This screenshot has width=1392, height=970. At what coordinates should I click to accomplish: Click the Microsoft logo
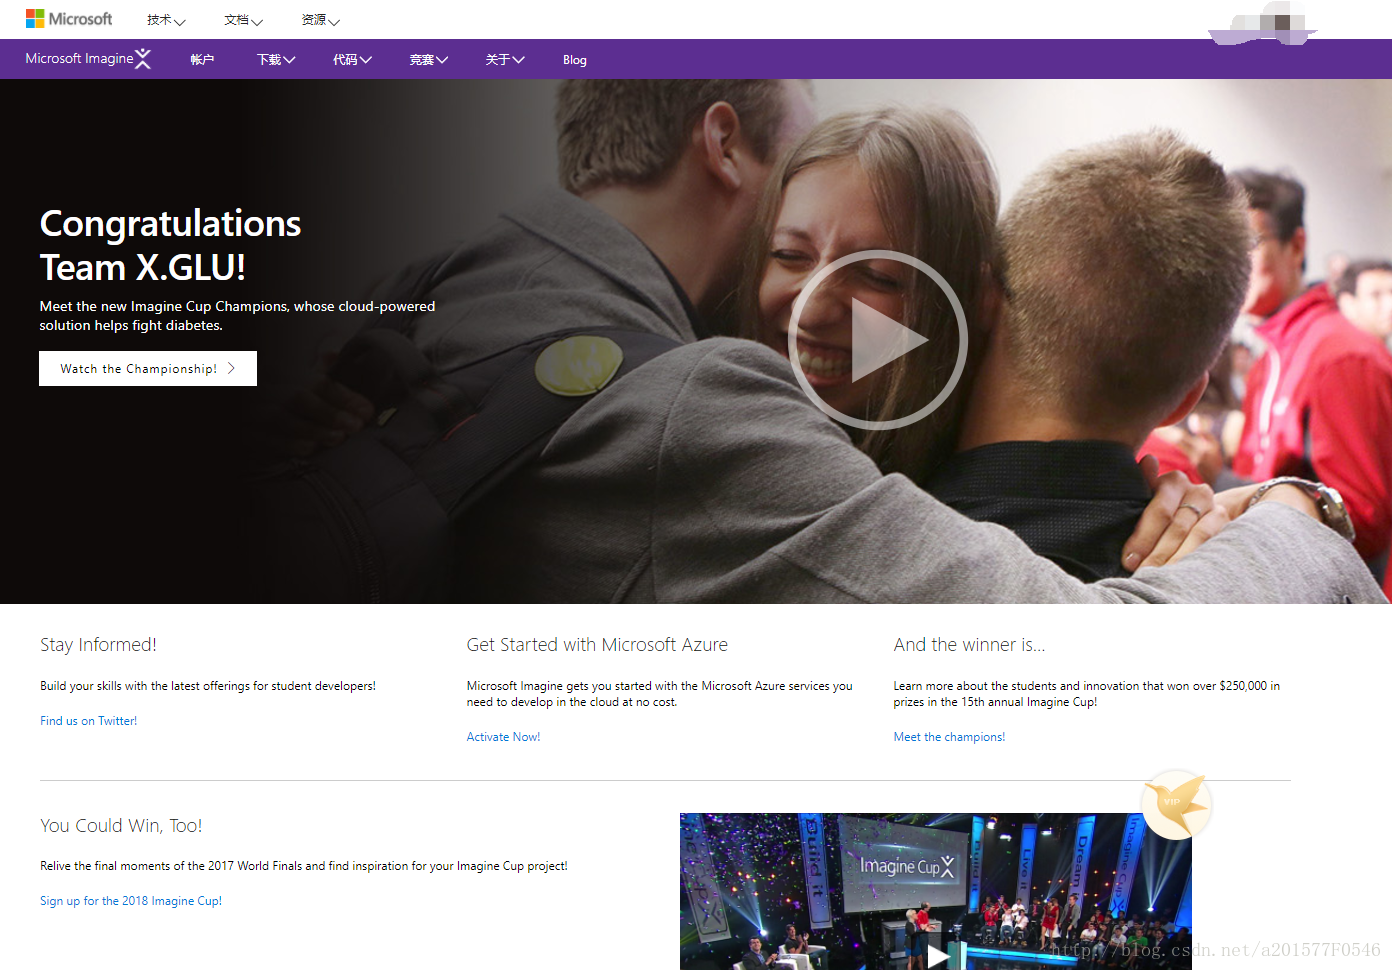pos(69,19)
